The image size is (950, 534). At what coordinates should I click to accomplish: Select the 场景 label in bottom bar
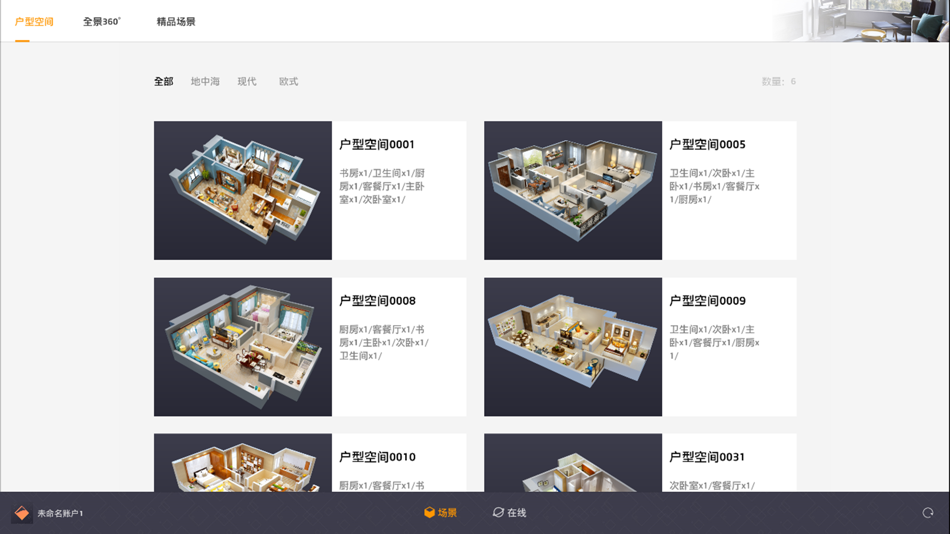(447, 513)
